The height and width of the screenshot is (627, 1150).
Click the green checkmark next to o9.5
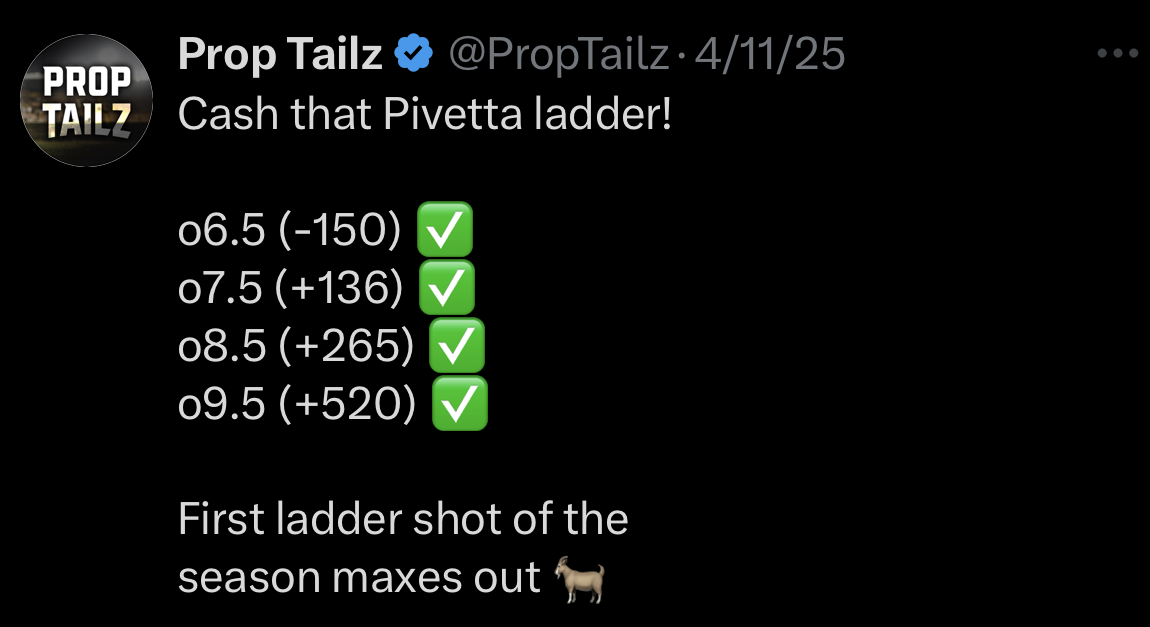pos(459,403)
